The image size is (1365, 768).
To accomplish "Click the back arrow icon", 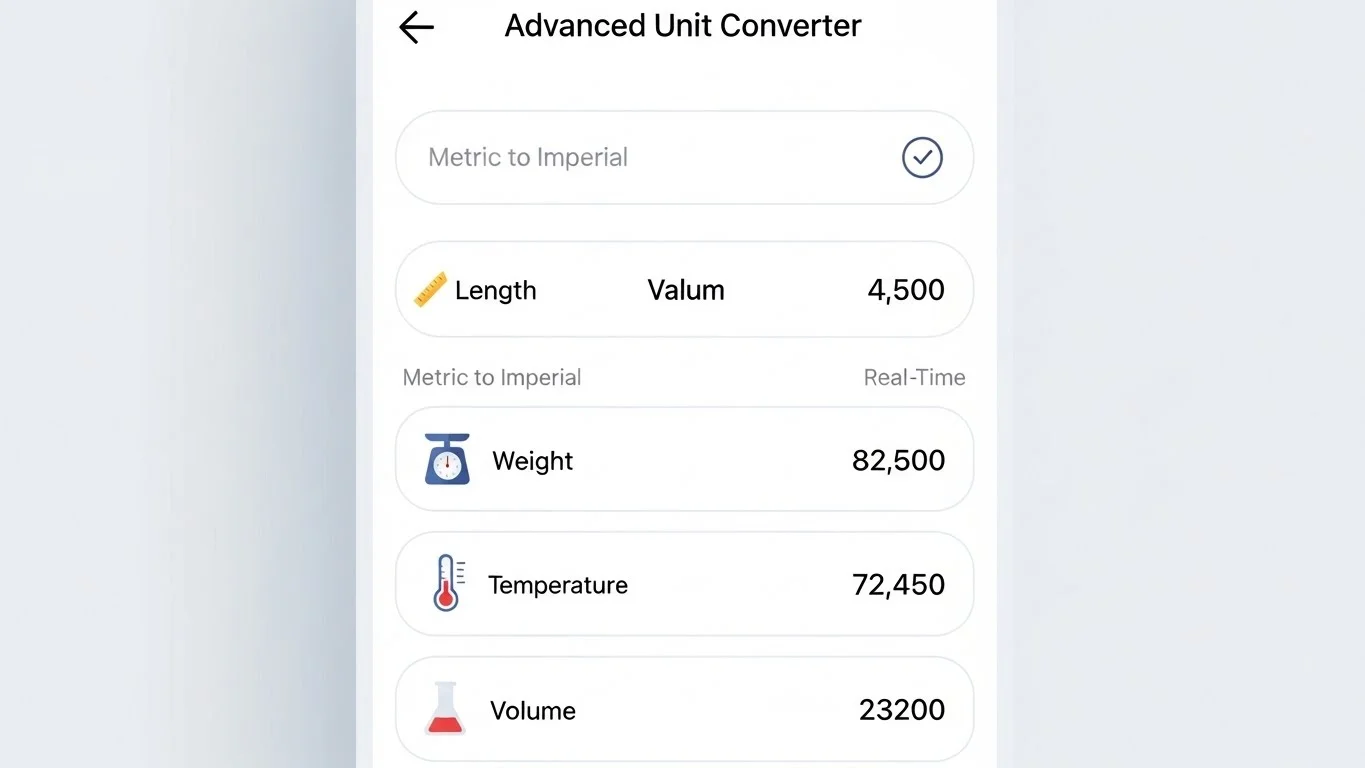I will coord(416,27).
